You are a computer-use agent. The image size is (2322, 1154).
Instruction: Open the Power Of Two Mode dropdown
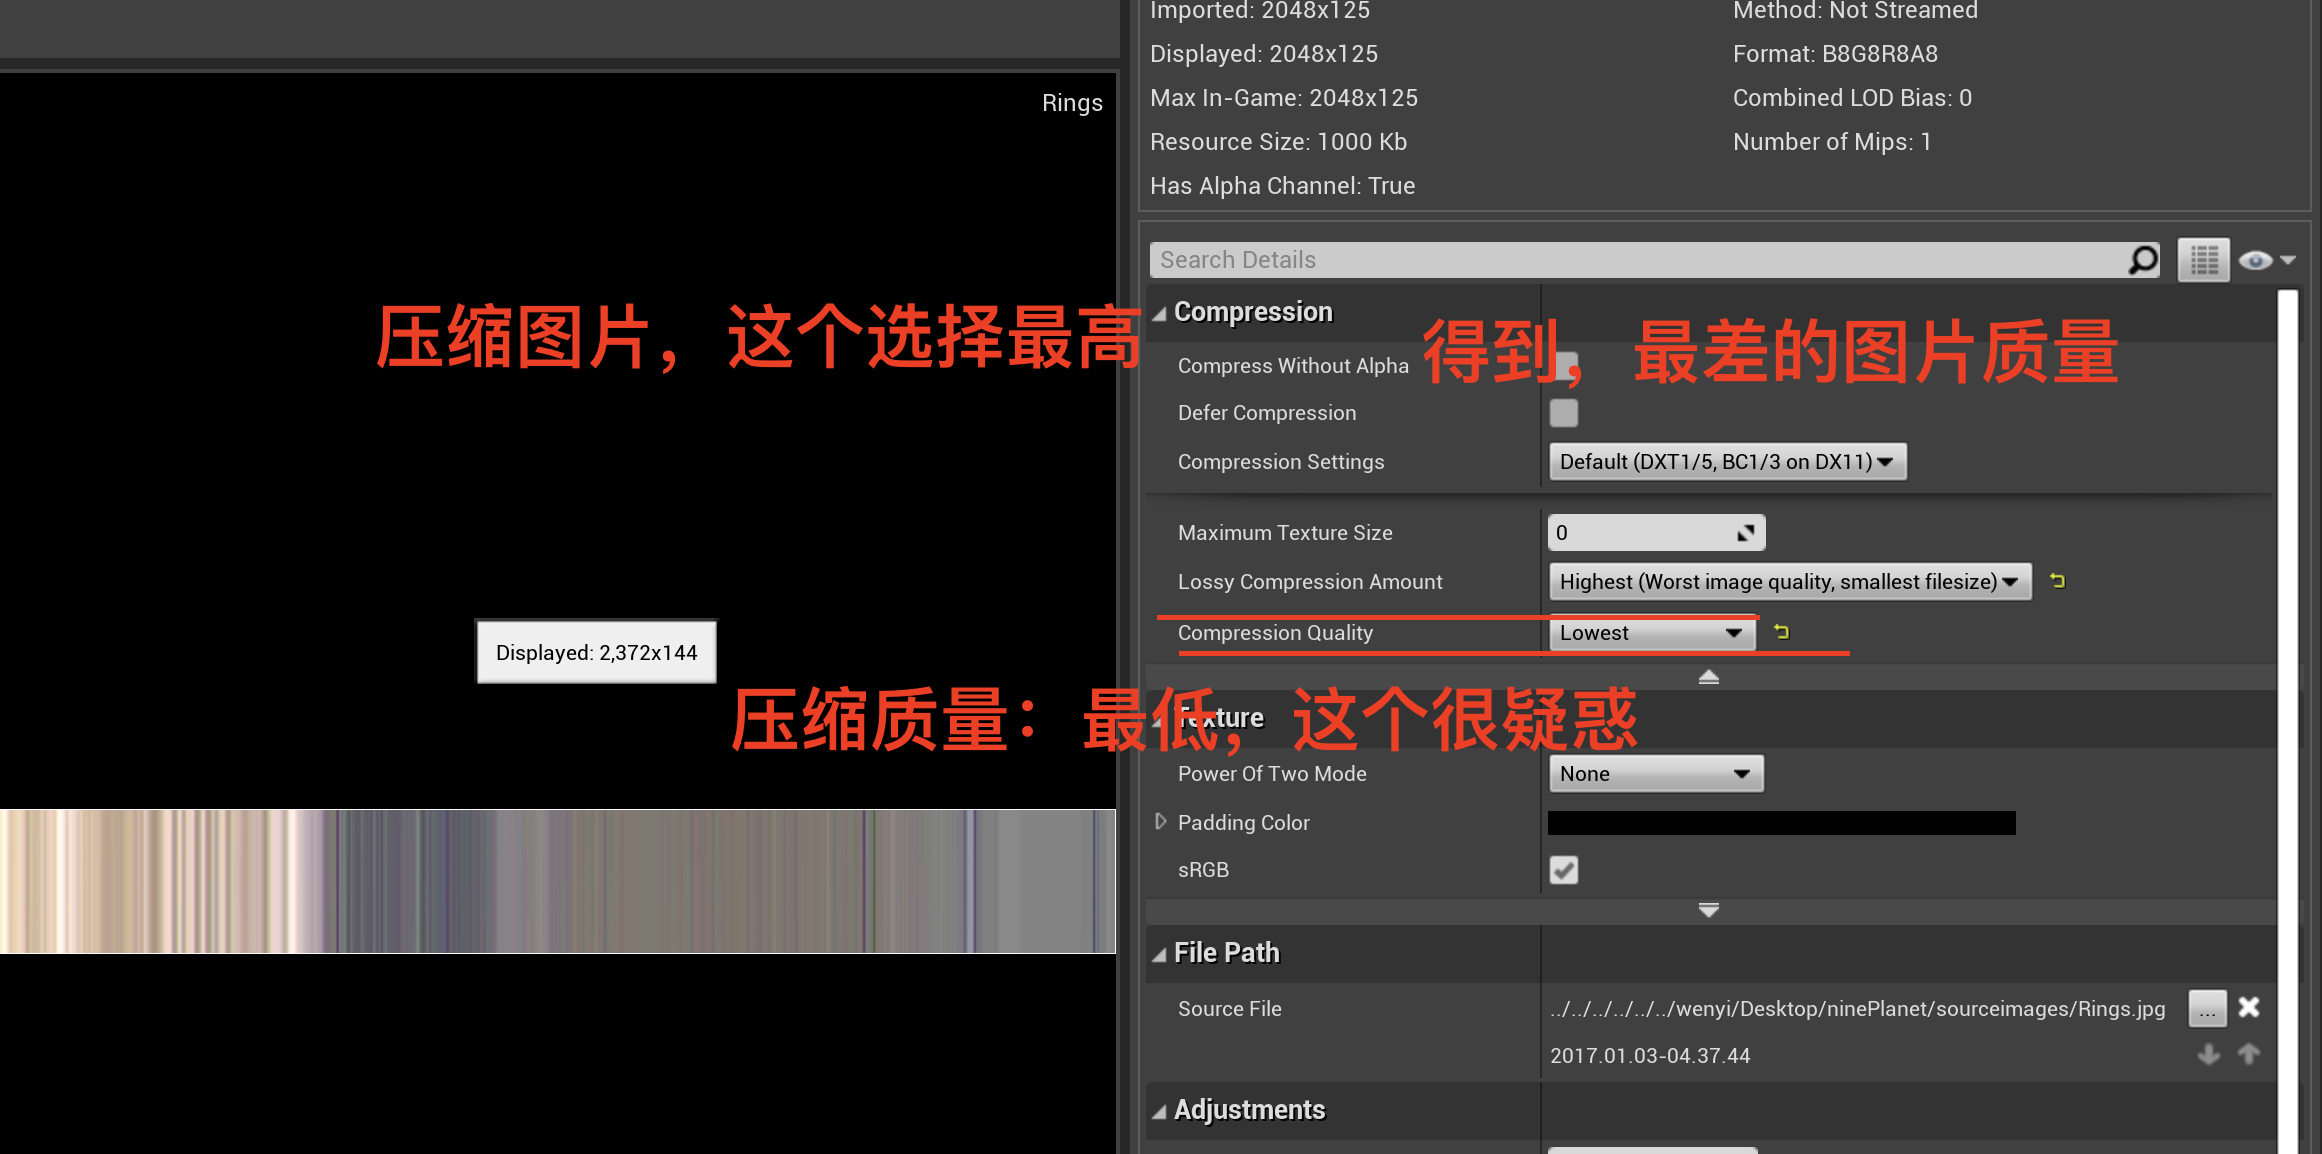1655,774
